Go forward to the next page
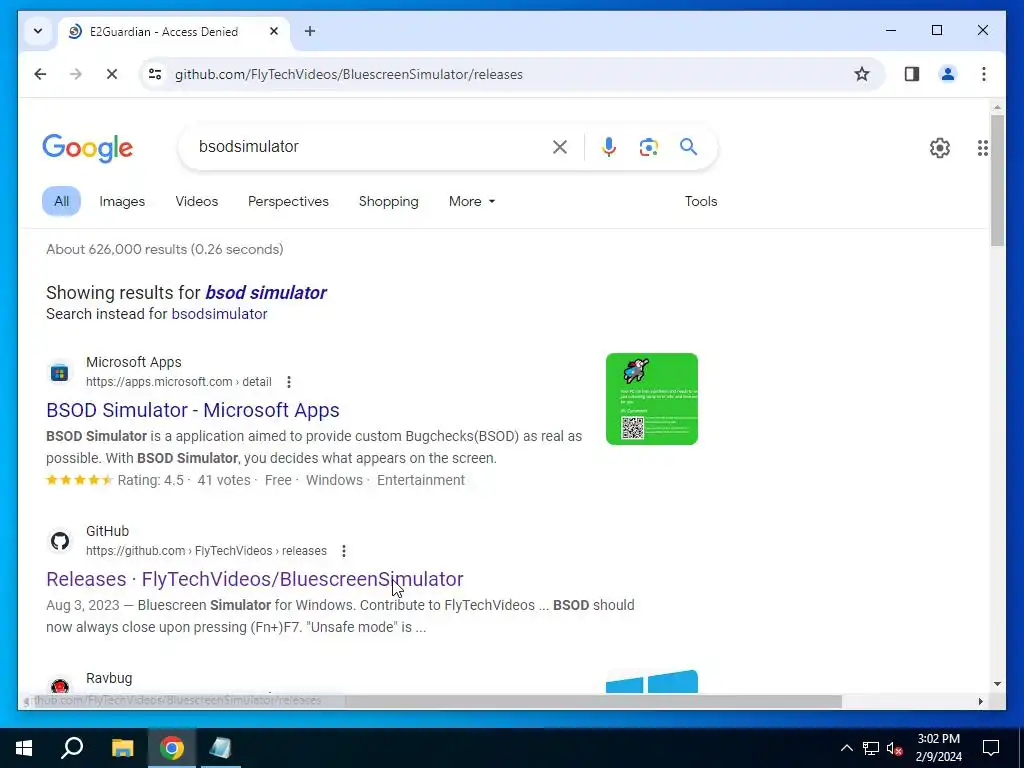1024x768 pixels. point(76,74)
